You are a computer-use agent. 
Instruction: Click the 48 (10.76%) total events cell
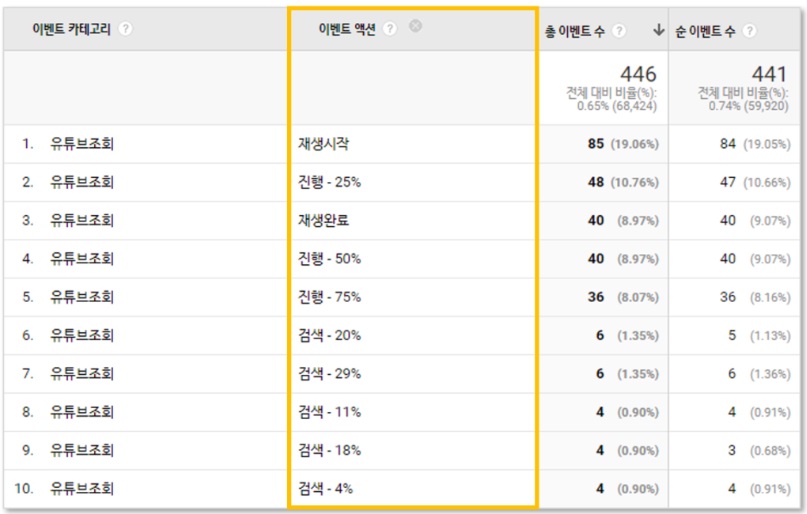click(623, 182)
